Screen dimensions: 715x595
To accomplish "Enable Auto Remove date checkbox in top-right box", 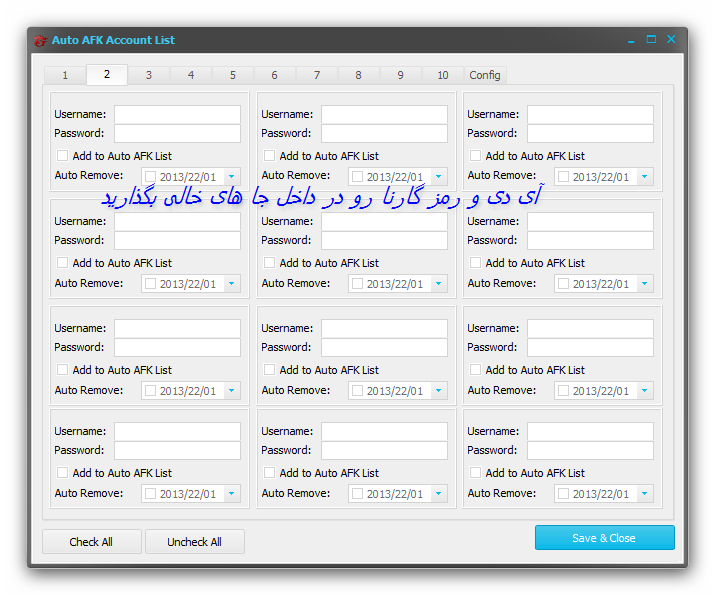I will pos(564,176).
